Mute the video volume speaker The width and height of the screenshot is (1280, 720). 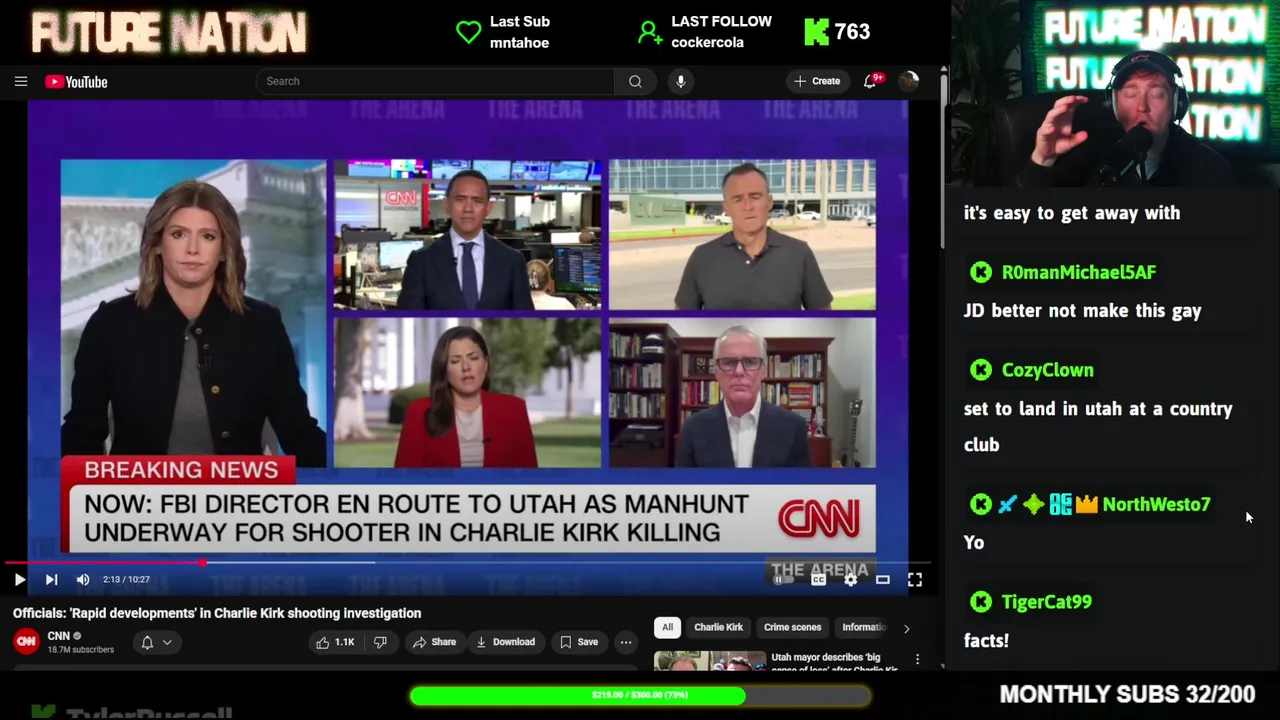[83, 579]
